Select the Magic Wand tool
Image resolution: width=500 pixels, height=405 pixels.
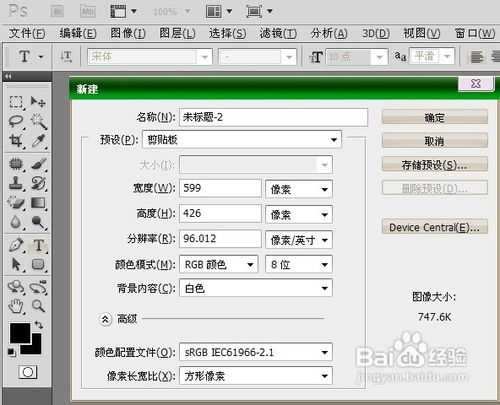click(38, 121)
